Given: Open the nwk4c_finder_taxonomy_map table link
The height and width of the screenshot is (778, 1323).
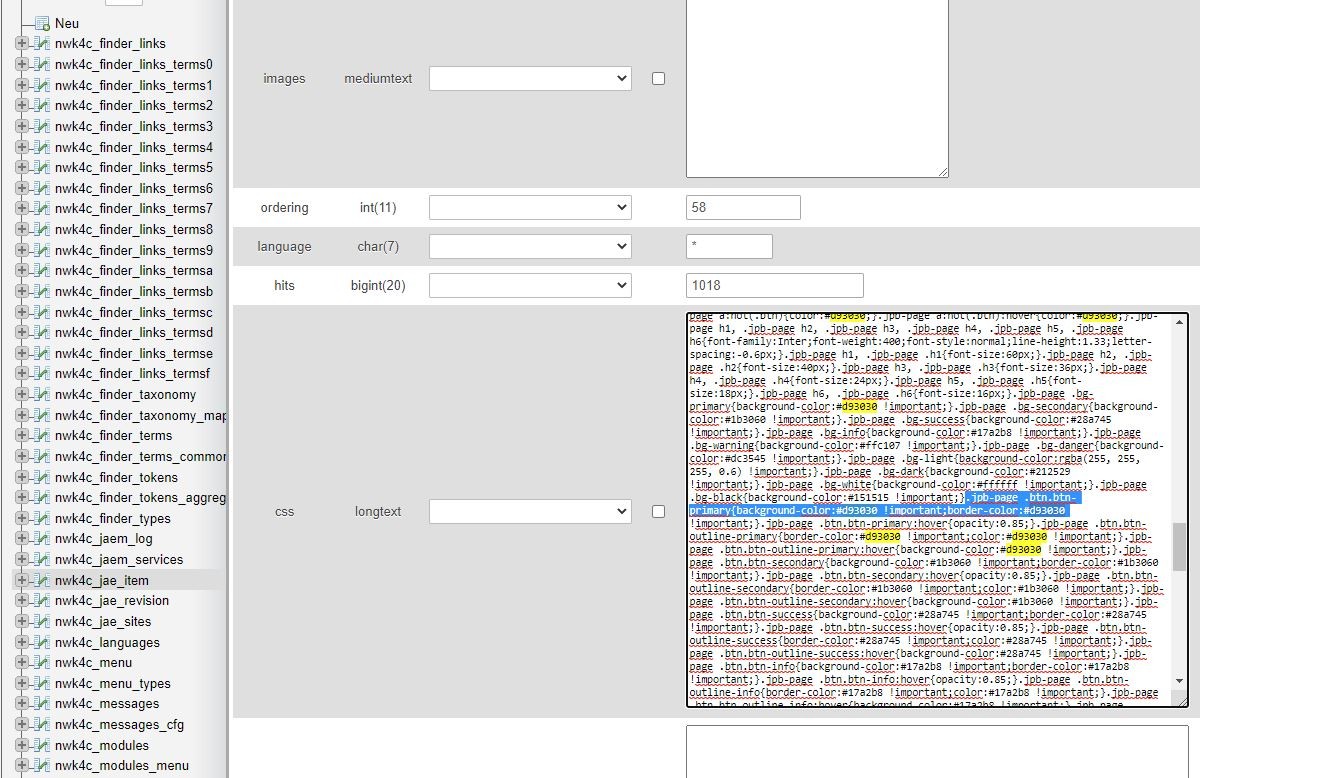Looking at the screenshot, I should coord(141,415).
